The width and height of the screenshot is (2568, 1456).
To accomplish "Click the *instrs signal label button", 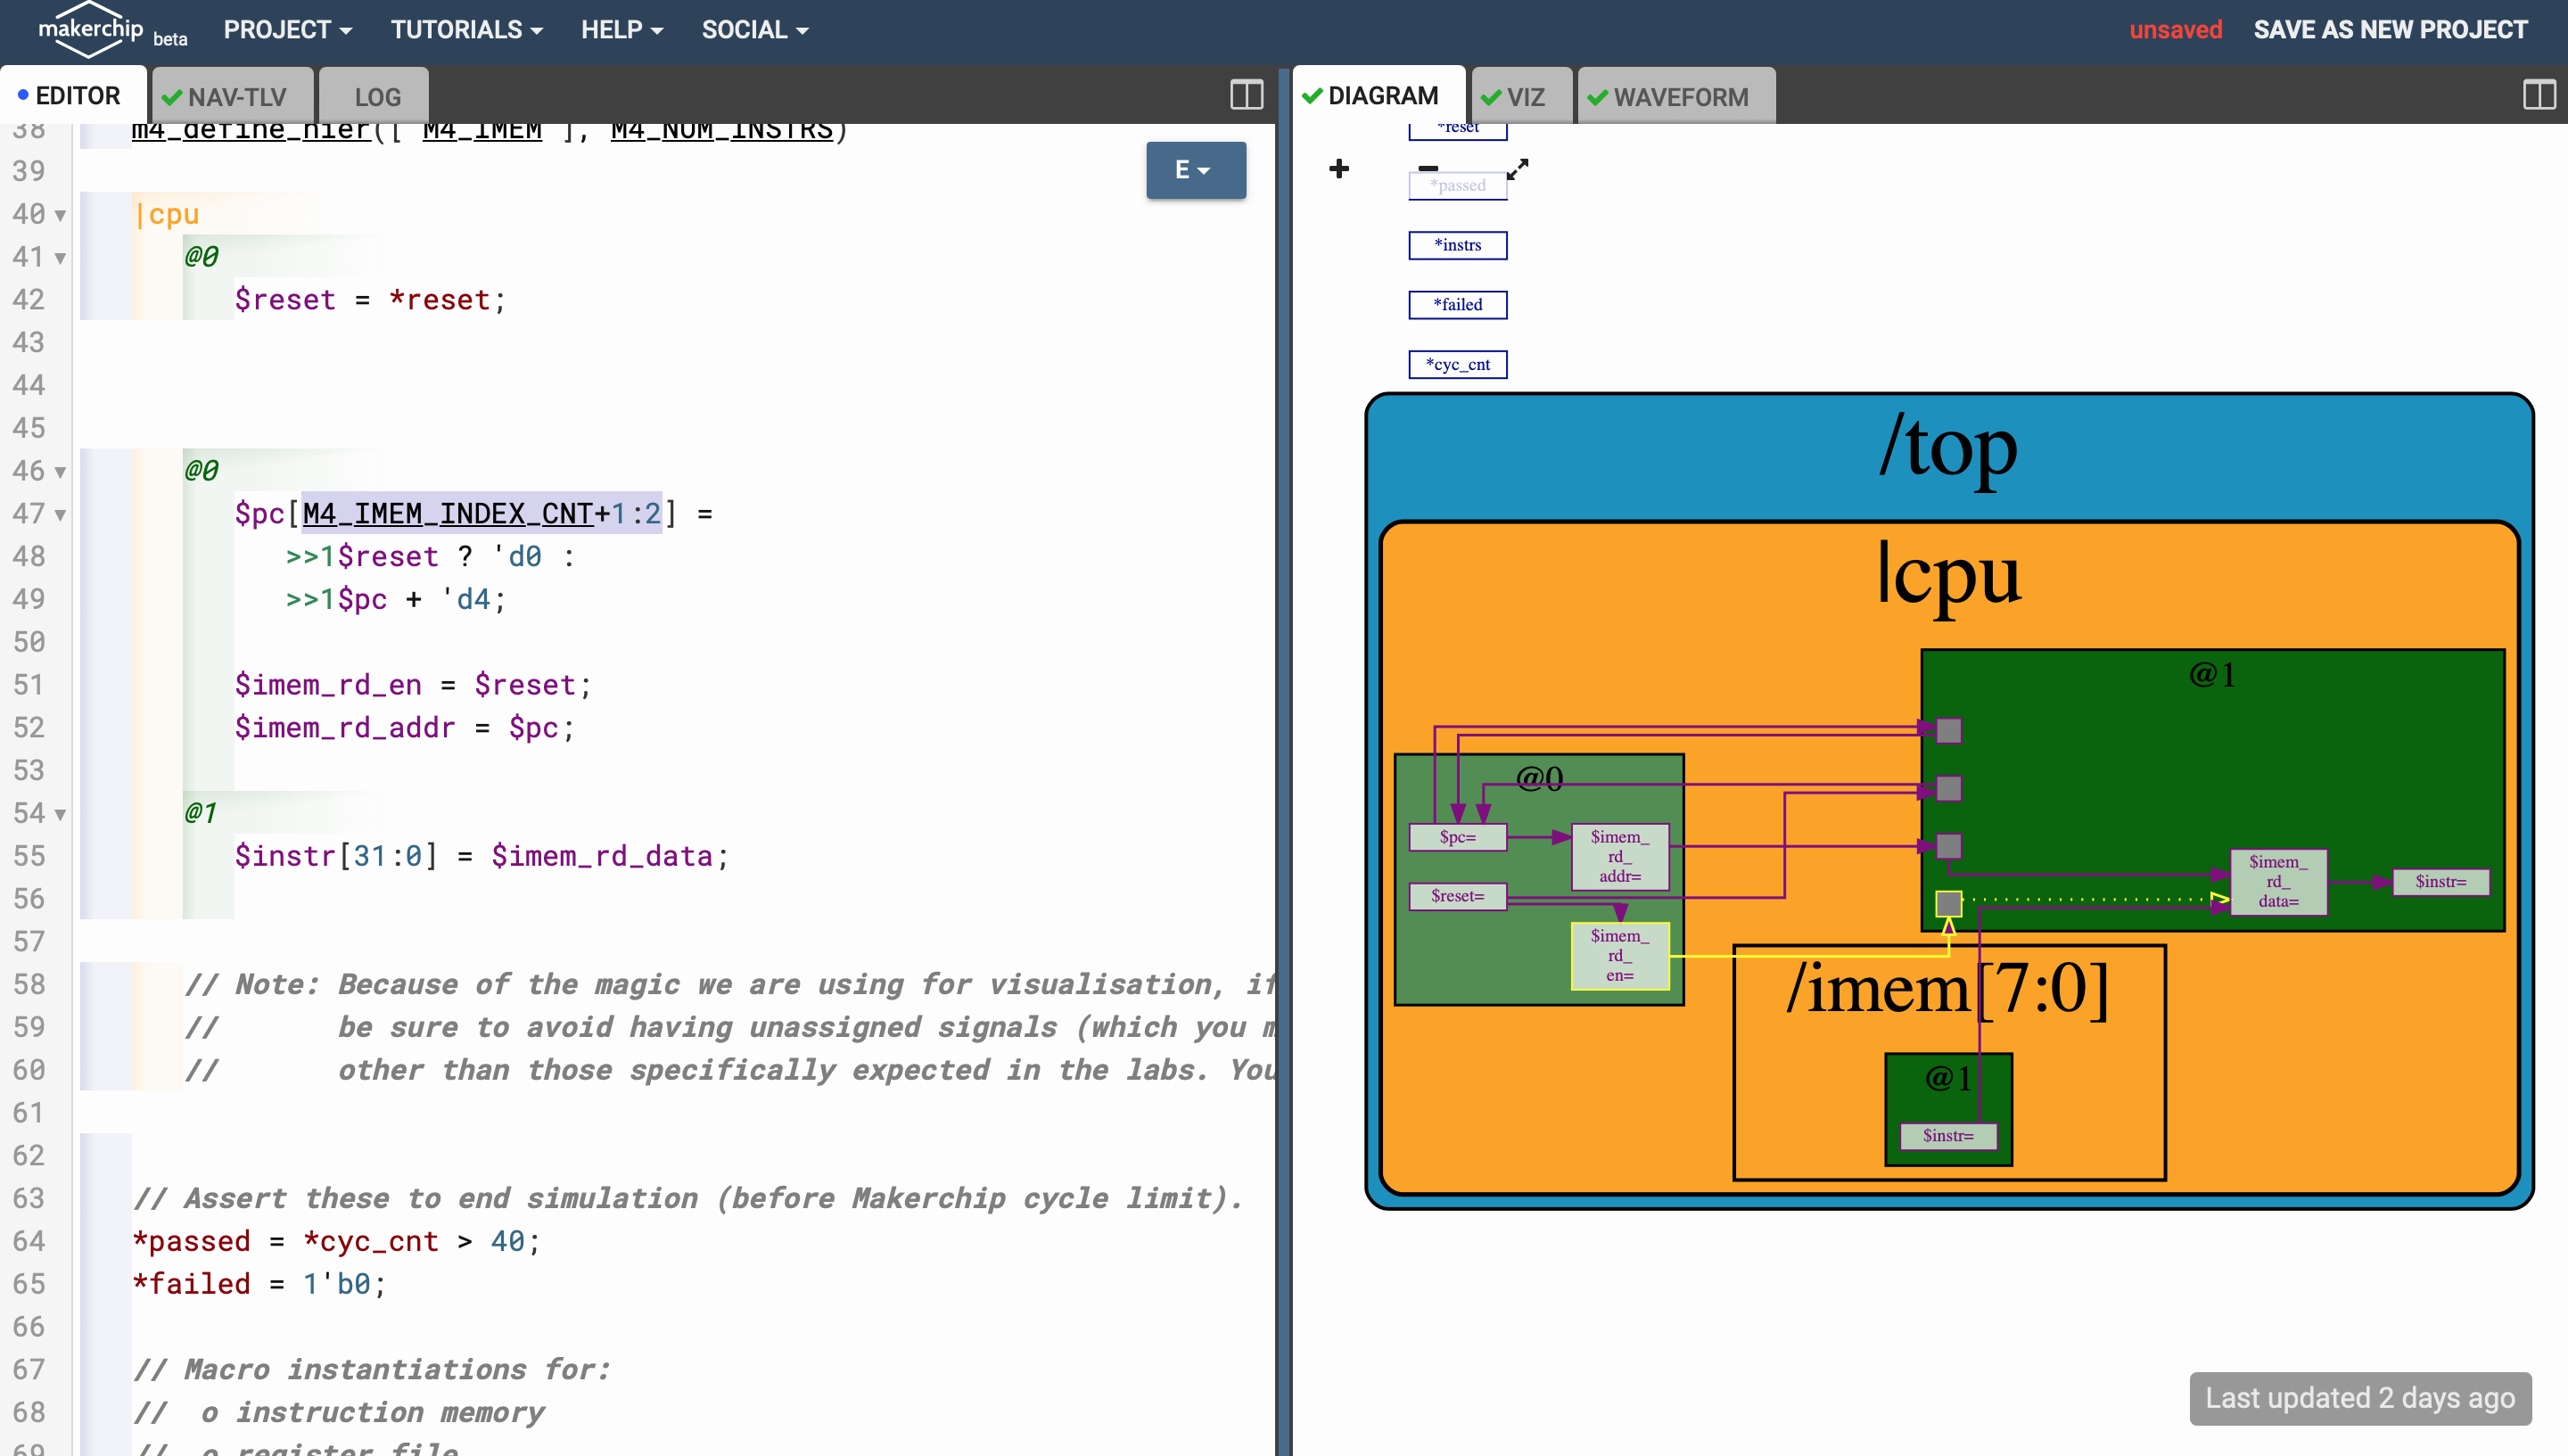I will (x=1457, y=245).
